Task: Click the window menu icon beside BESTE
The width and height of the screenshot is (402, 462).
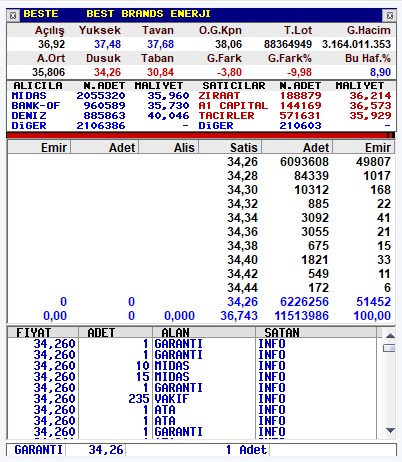Action: [x=13, y=15]
